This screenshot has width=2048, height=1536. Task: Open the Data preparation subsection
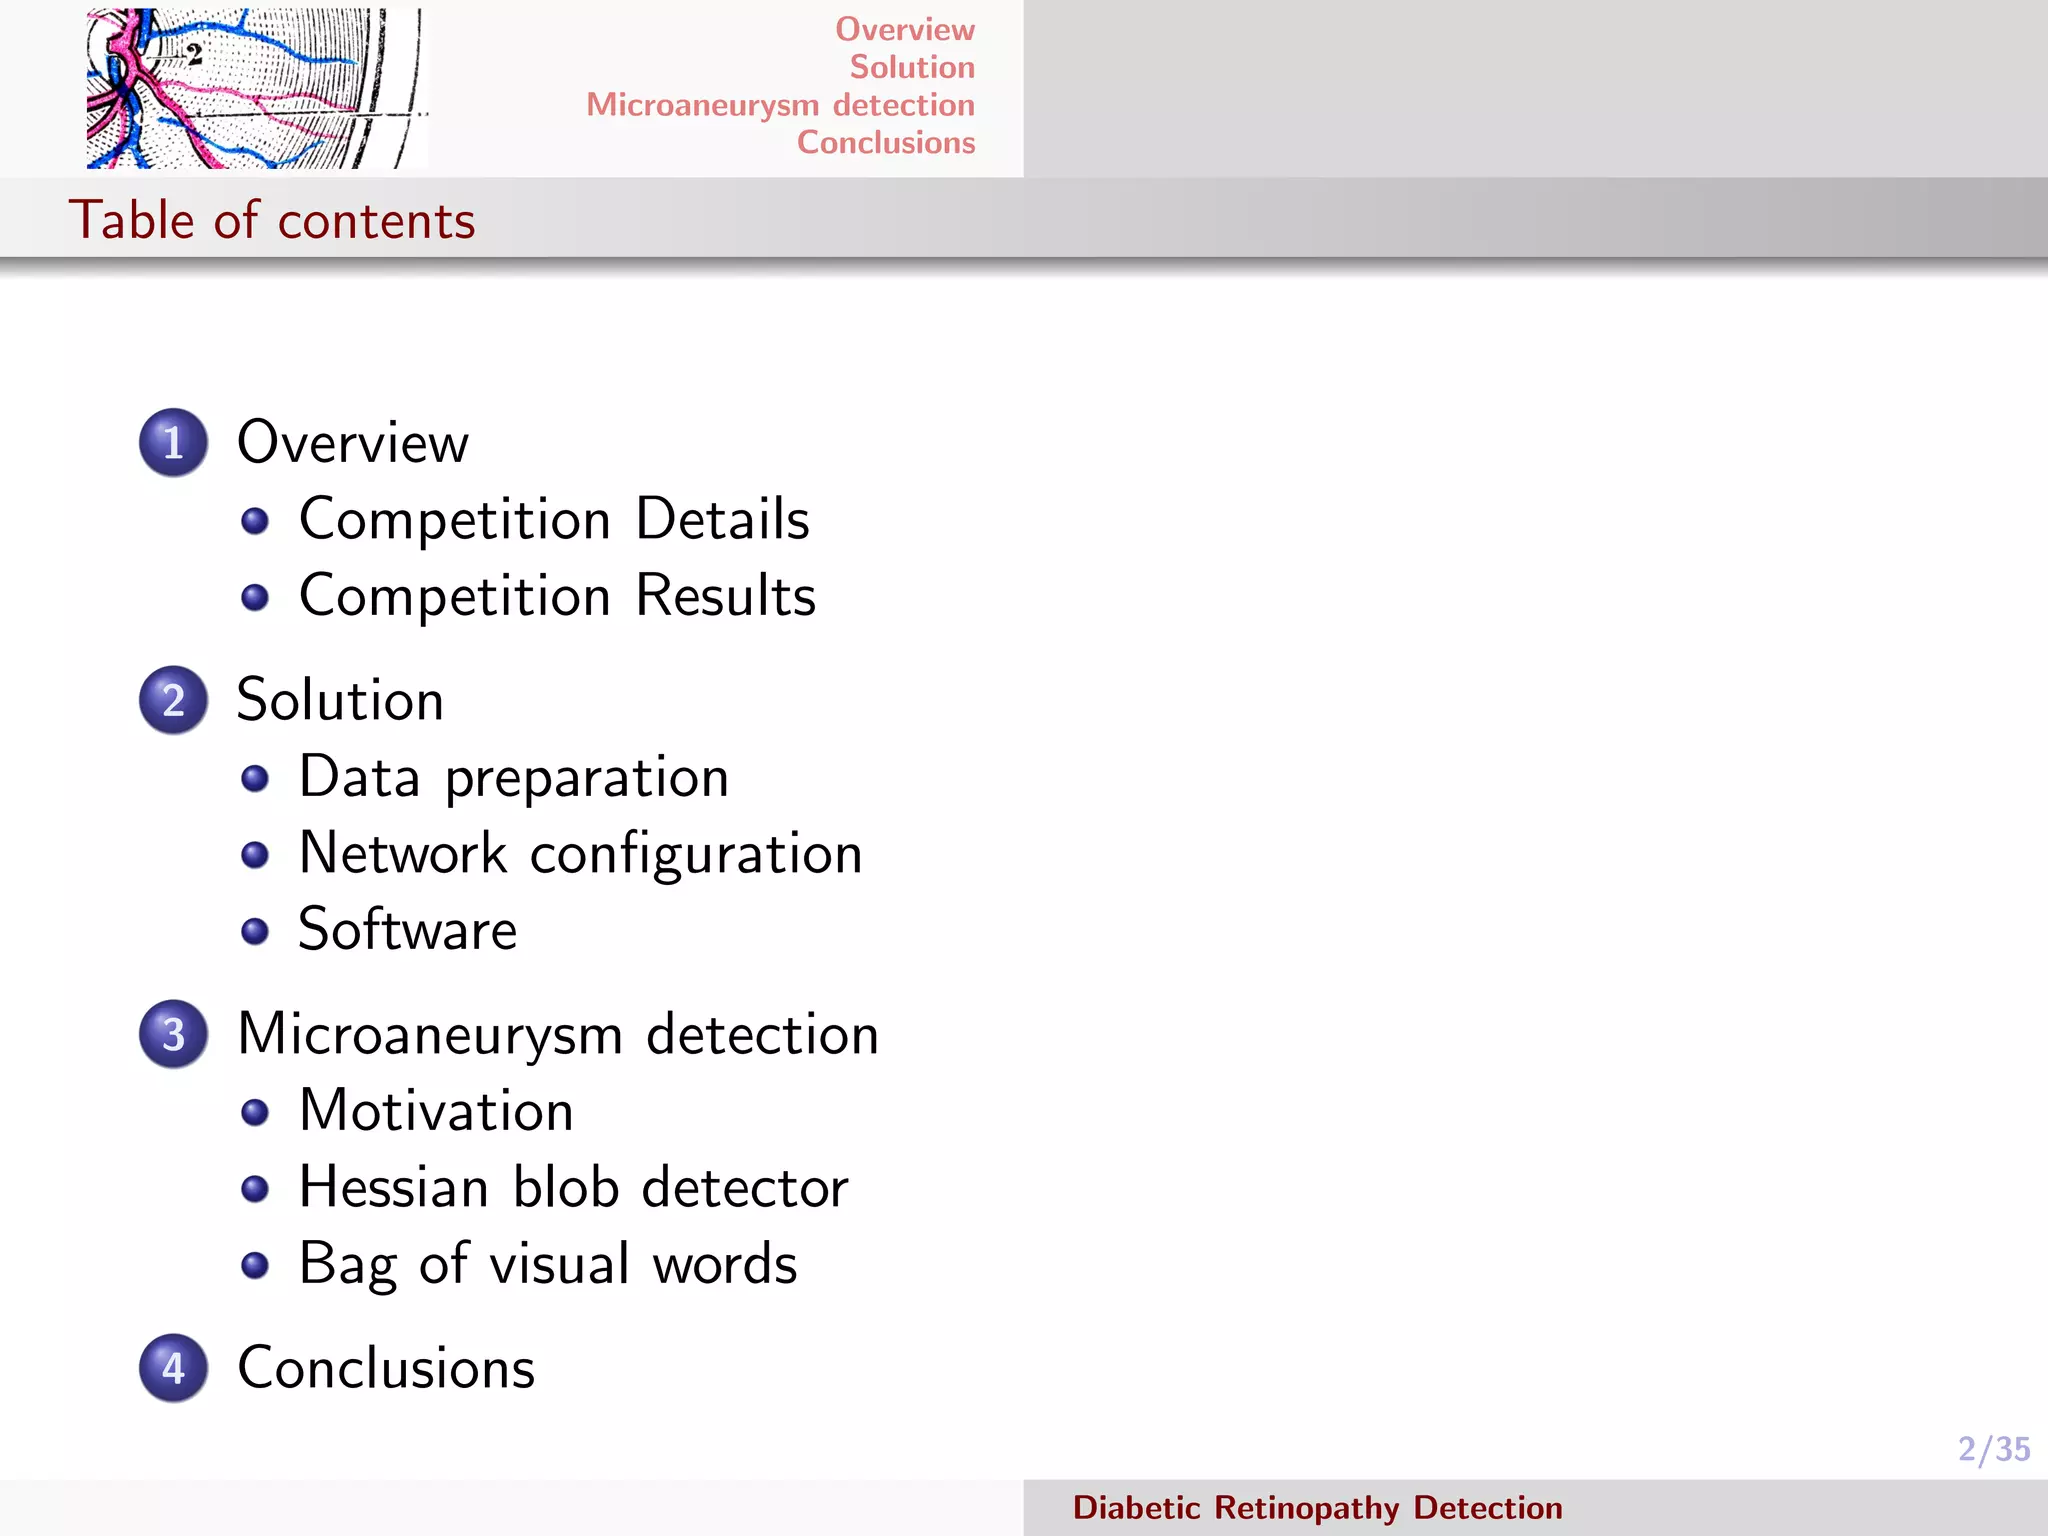513,777
